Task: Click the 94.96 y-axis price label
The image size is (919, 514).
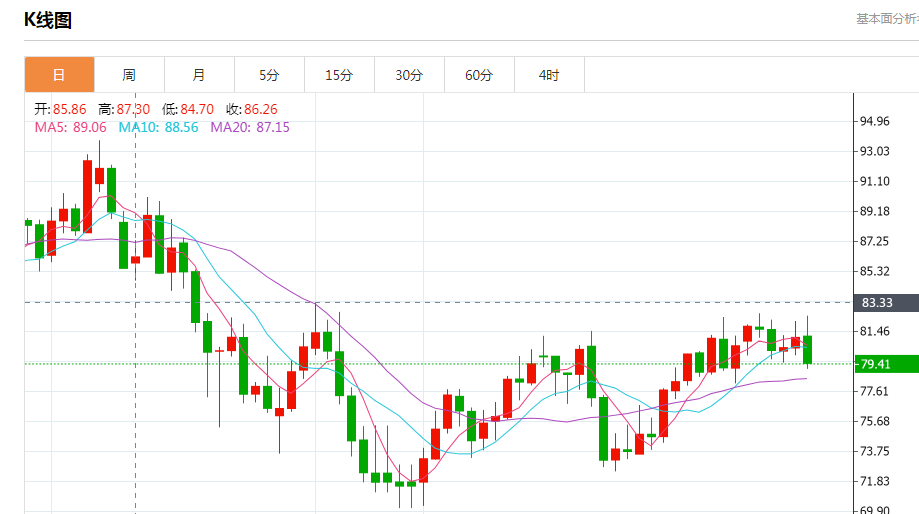Action: click(x=875, y=122)
